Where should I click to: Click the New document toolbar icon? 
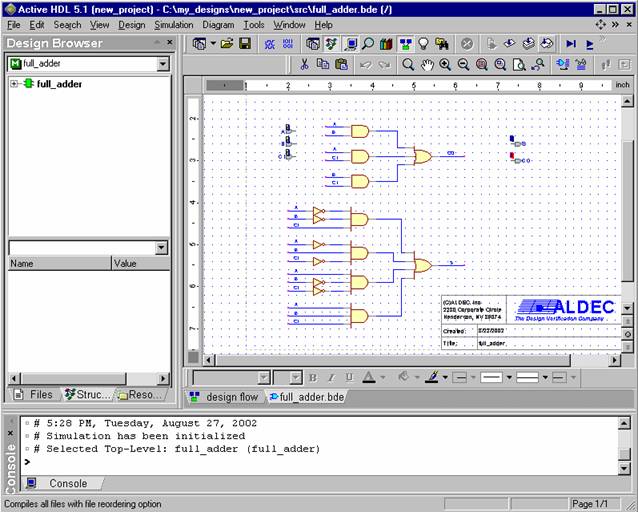tap(199, 44)
